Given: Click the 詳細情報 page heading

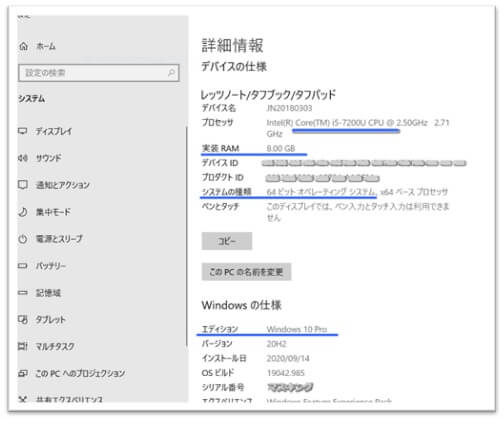Looking at the screenshot, I should coord(232,45).
